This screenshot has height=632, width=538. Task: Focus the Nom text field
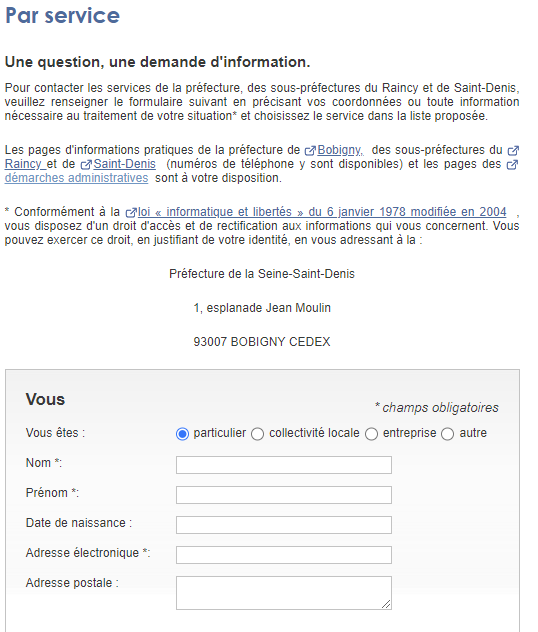coord(284,465)
